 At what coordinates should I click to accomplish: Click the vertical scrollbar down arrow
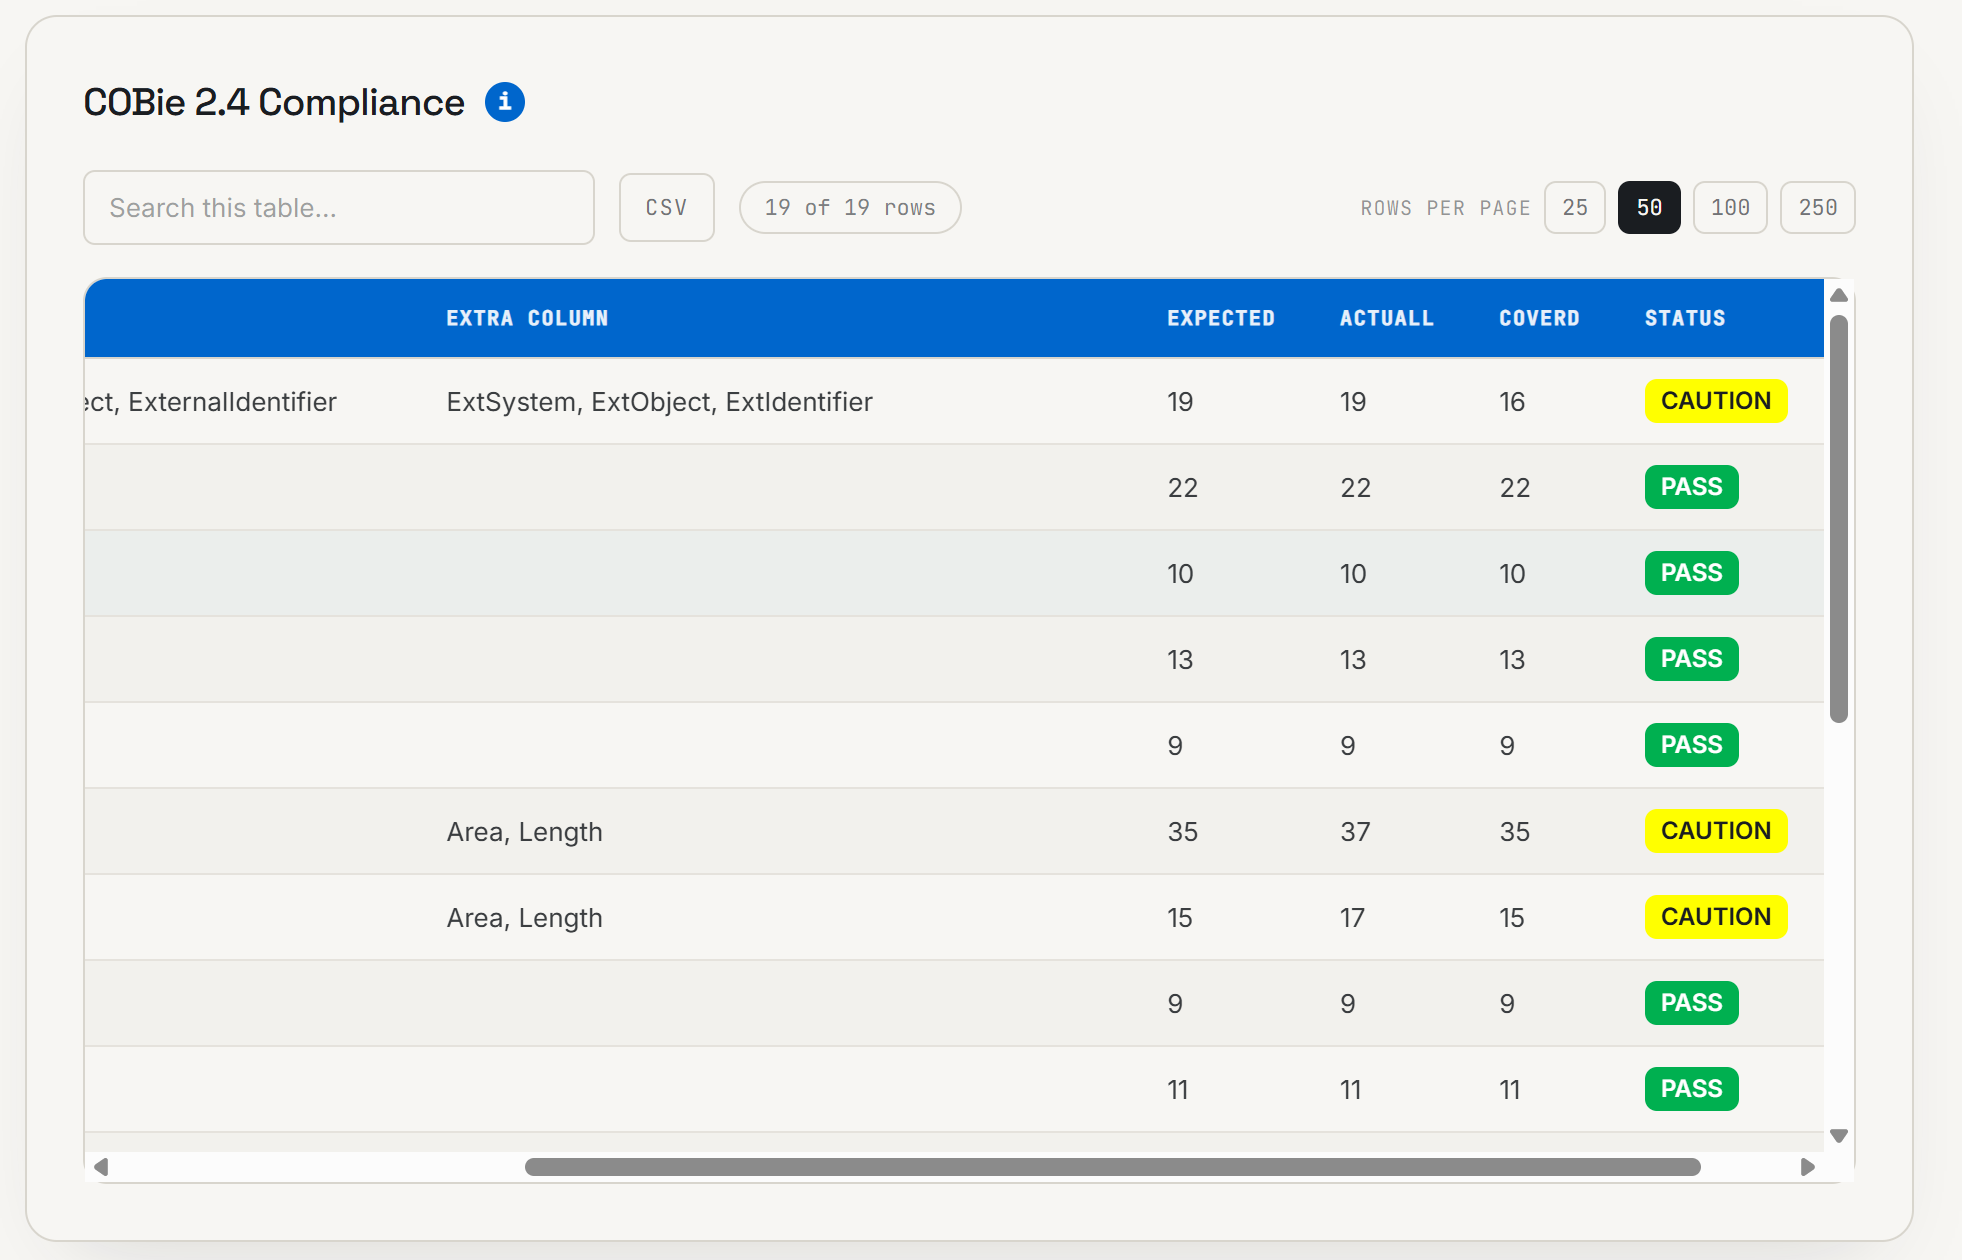(1838, 1136)
